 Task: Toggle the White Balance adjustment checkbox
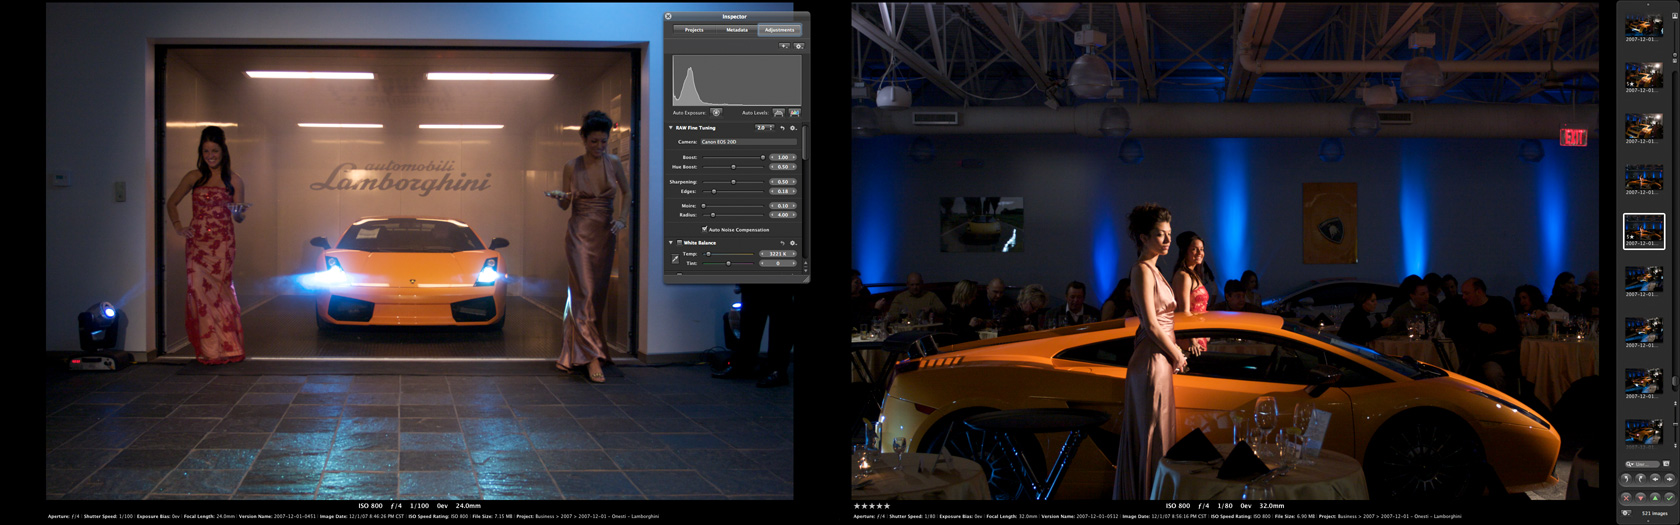point(679,243)
